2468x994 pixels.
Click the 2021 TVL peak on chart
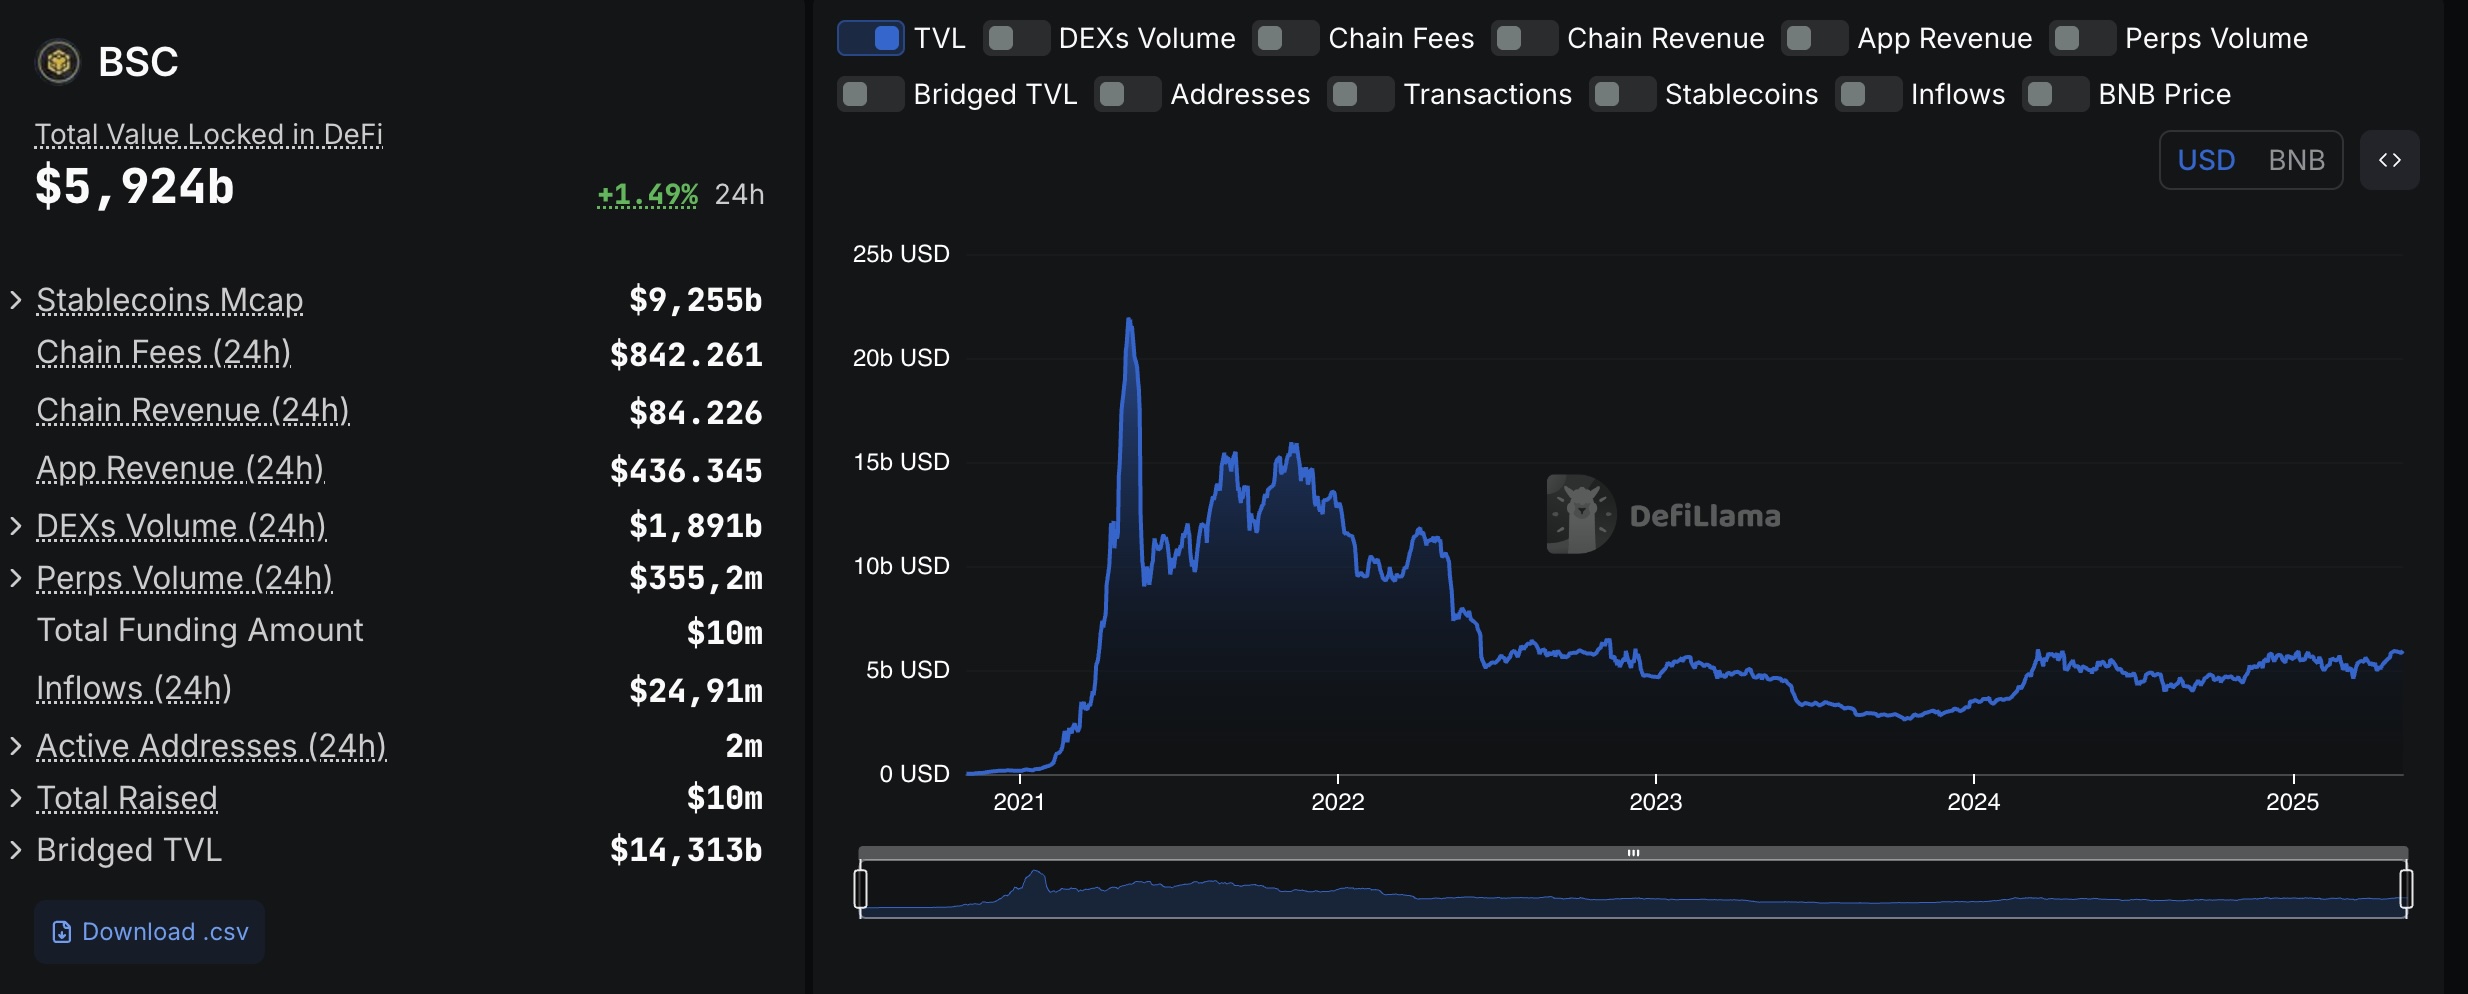tap(1129, 321)
